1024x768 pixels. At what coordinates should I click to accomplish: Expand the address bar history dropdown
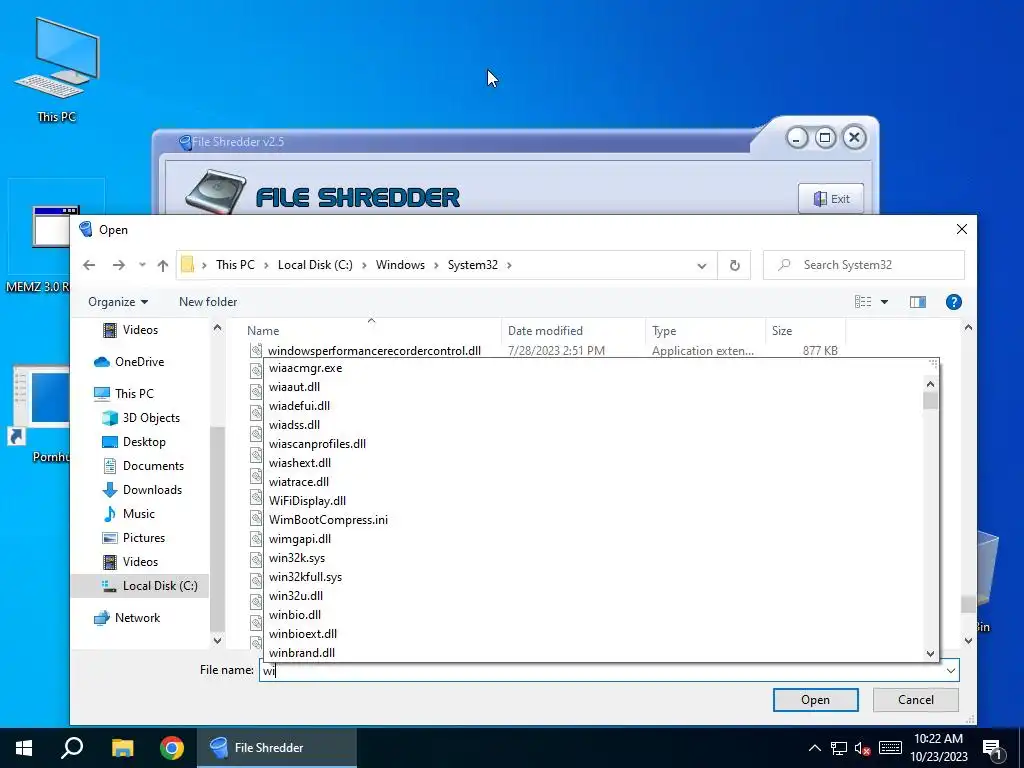[701, 265]
